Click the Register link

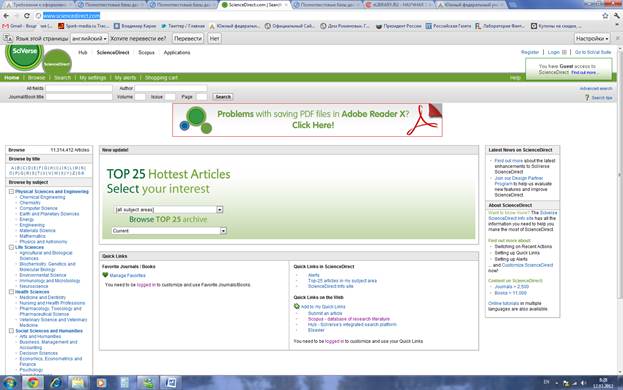pos(530,52)
